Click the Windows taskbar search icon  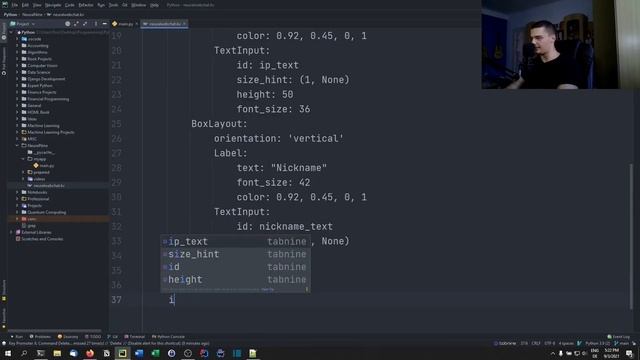click(24, 353)
